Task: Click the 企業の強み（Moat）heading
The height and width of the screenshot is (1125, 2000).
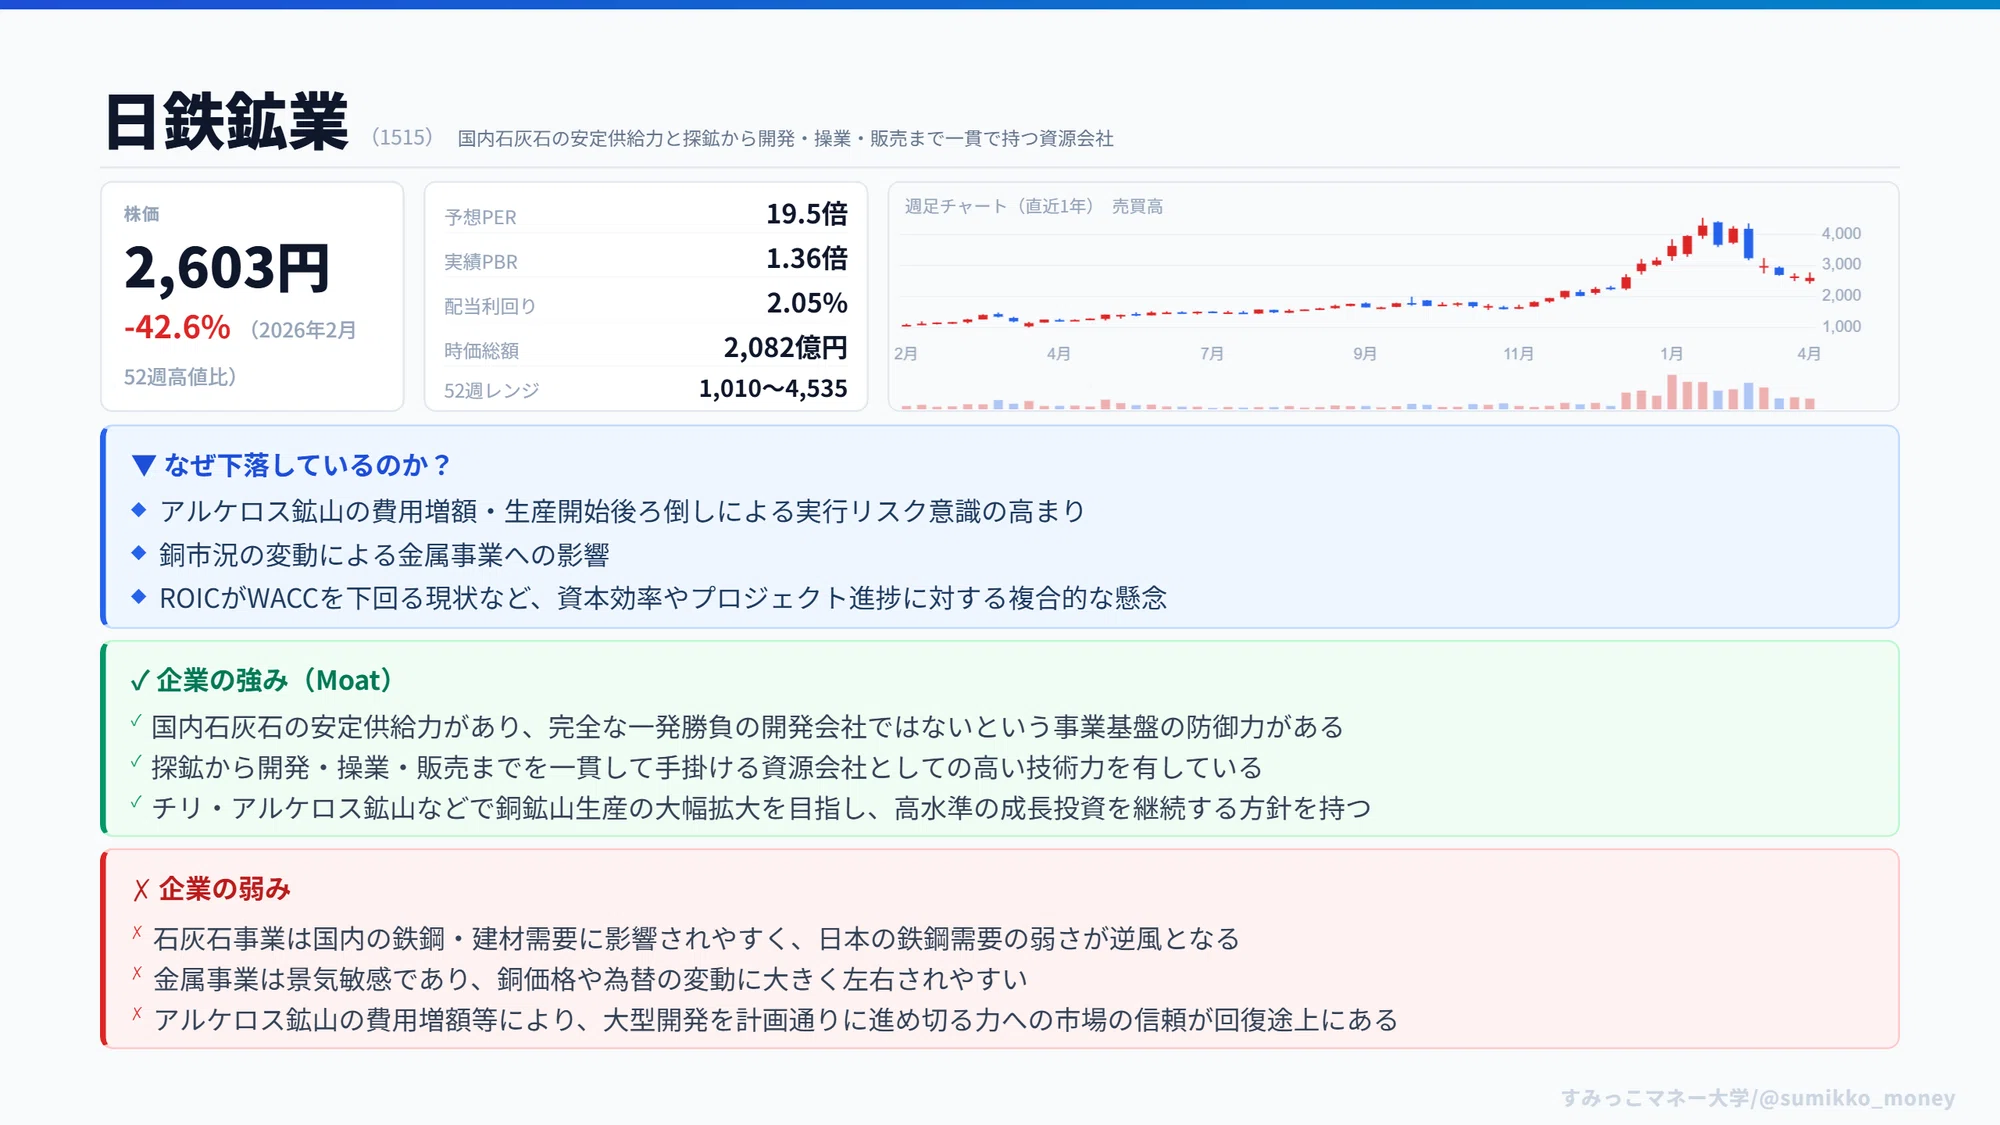Action: [x=274, y=680]
